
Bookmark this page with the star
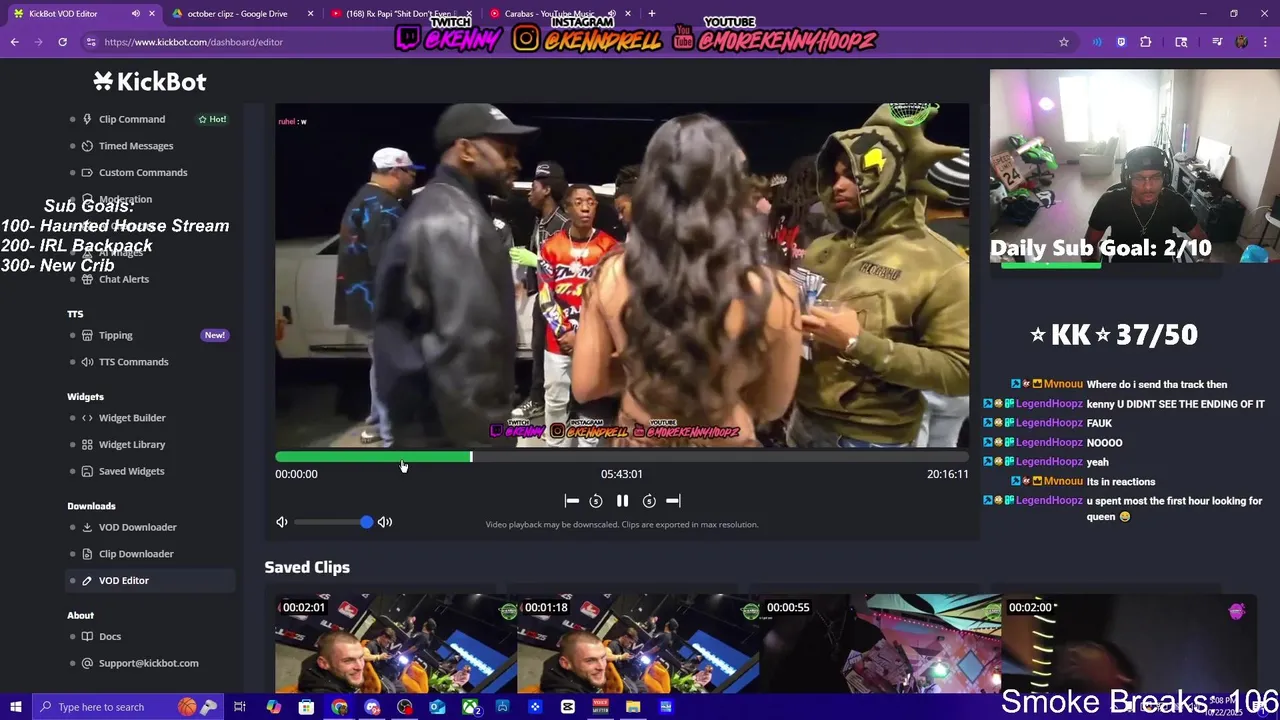click(x=1064, y=42)
